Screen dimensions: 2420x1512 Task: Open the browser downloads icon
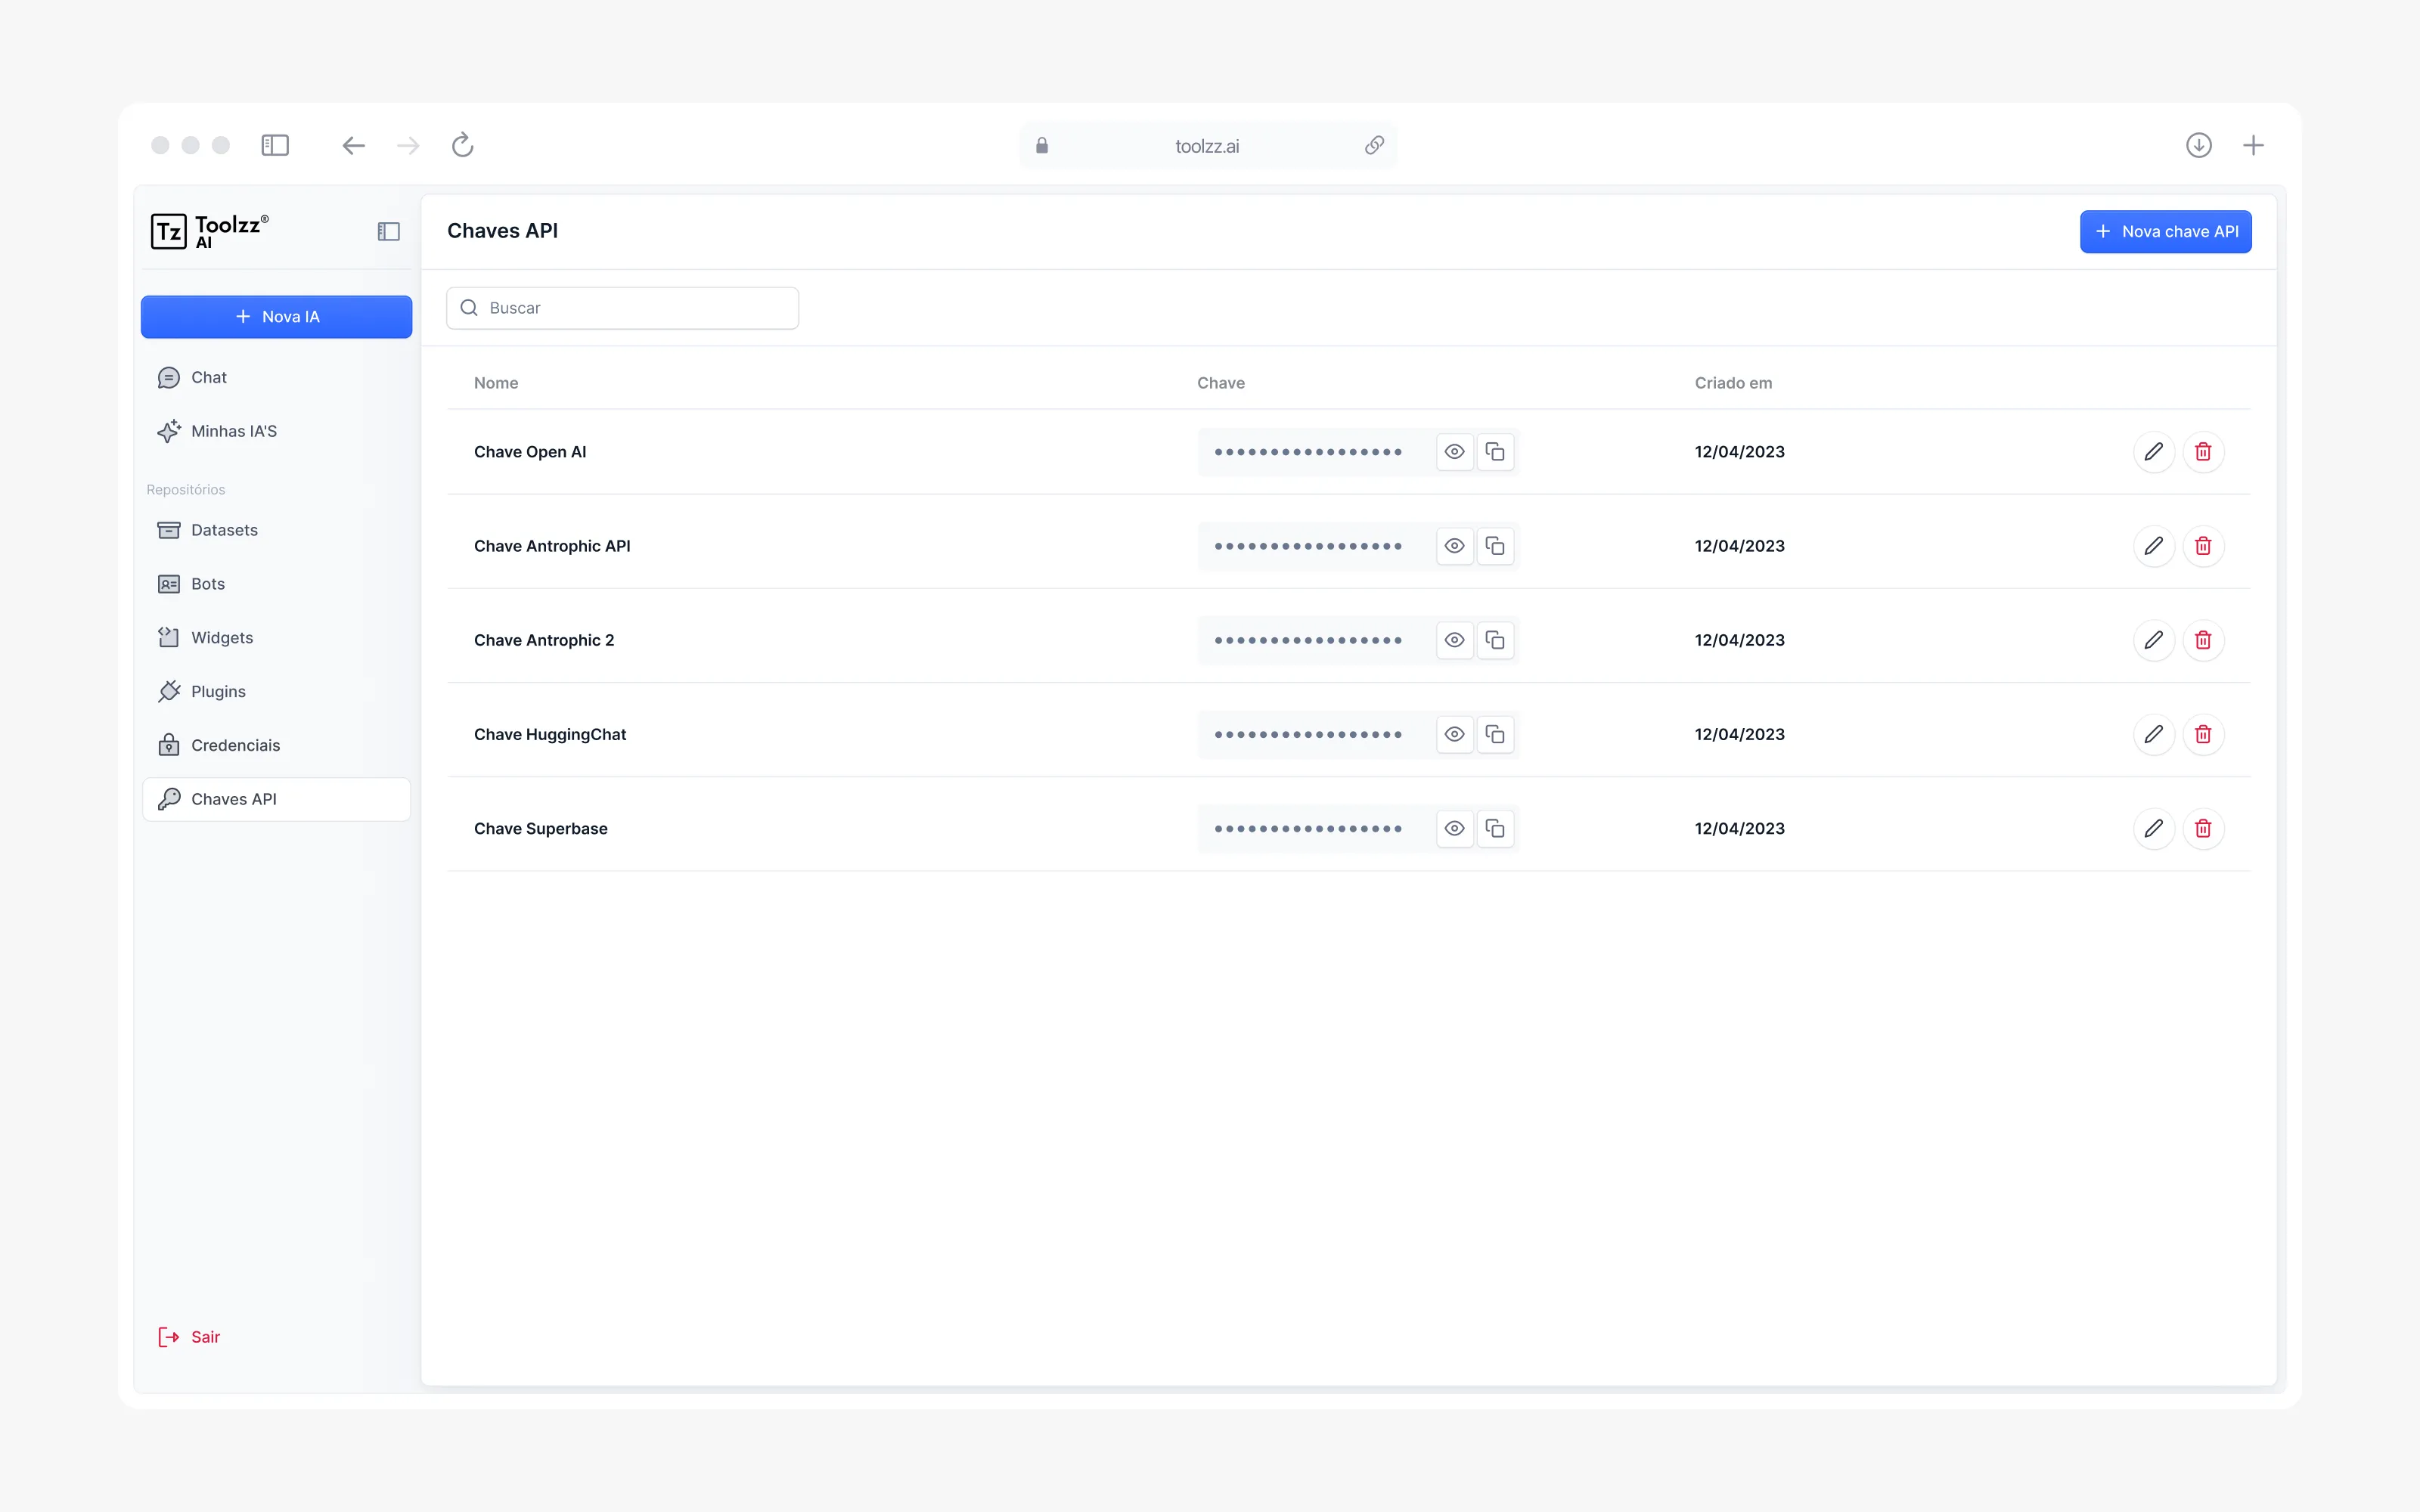2198,146
